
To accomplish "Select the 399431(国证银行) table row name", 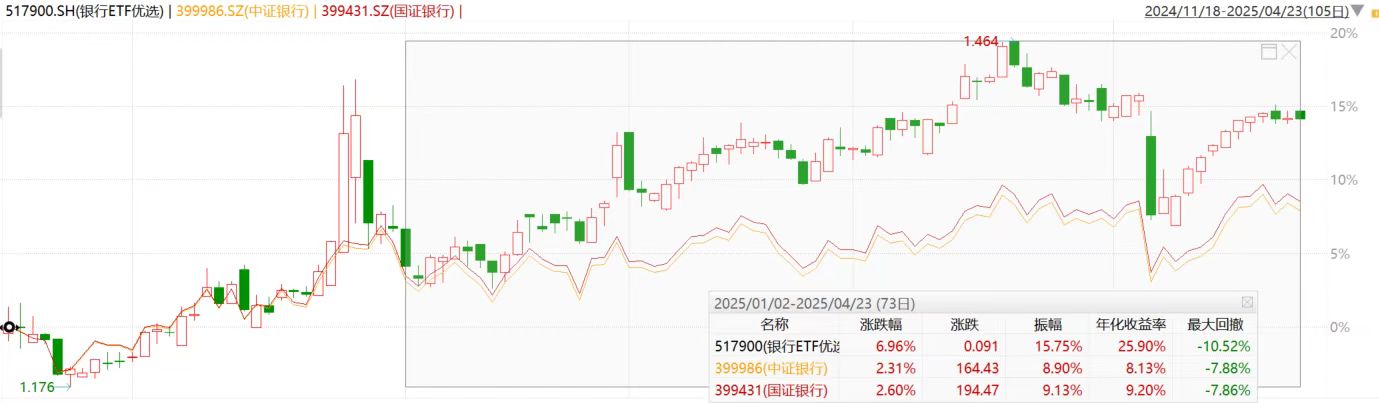I will pos(772,390).
